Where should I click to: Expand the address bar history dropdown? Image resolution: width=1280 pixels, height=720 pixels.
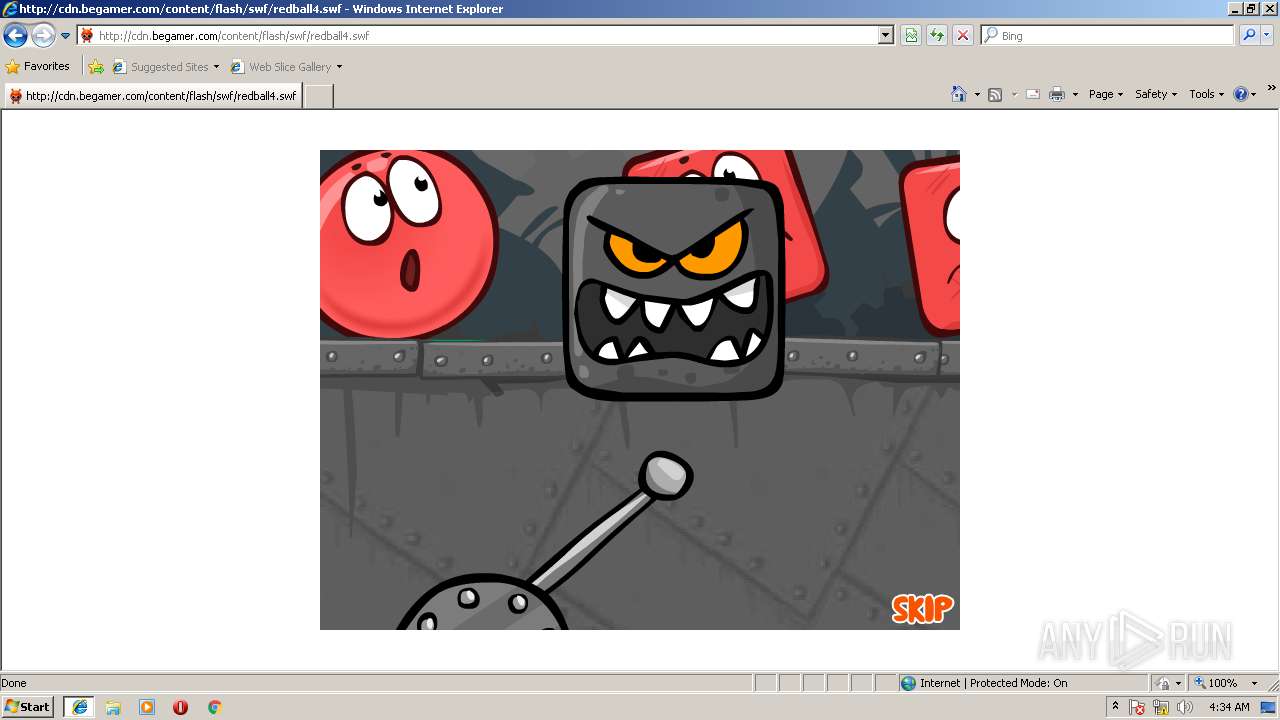coord(885,35)
